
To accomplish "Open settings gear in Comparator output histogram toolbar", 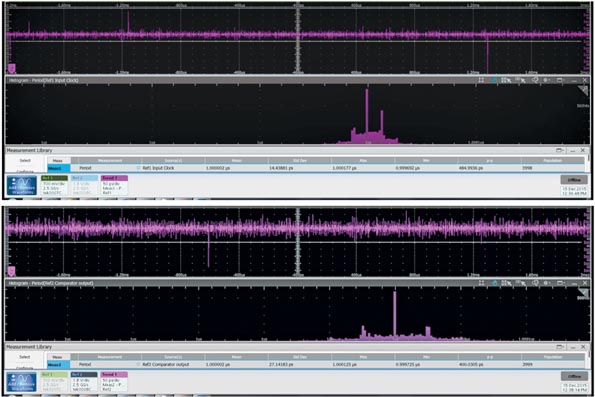I will point(546,283).
